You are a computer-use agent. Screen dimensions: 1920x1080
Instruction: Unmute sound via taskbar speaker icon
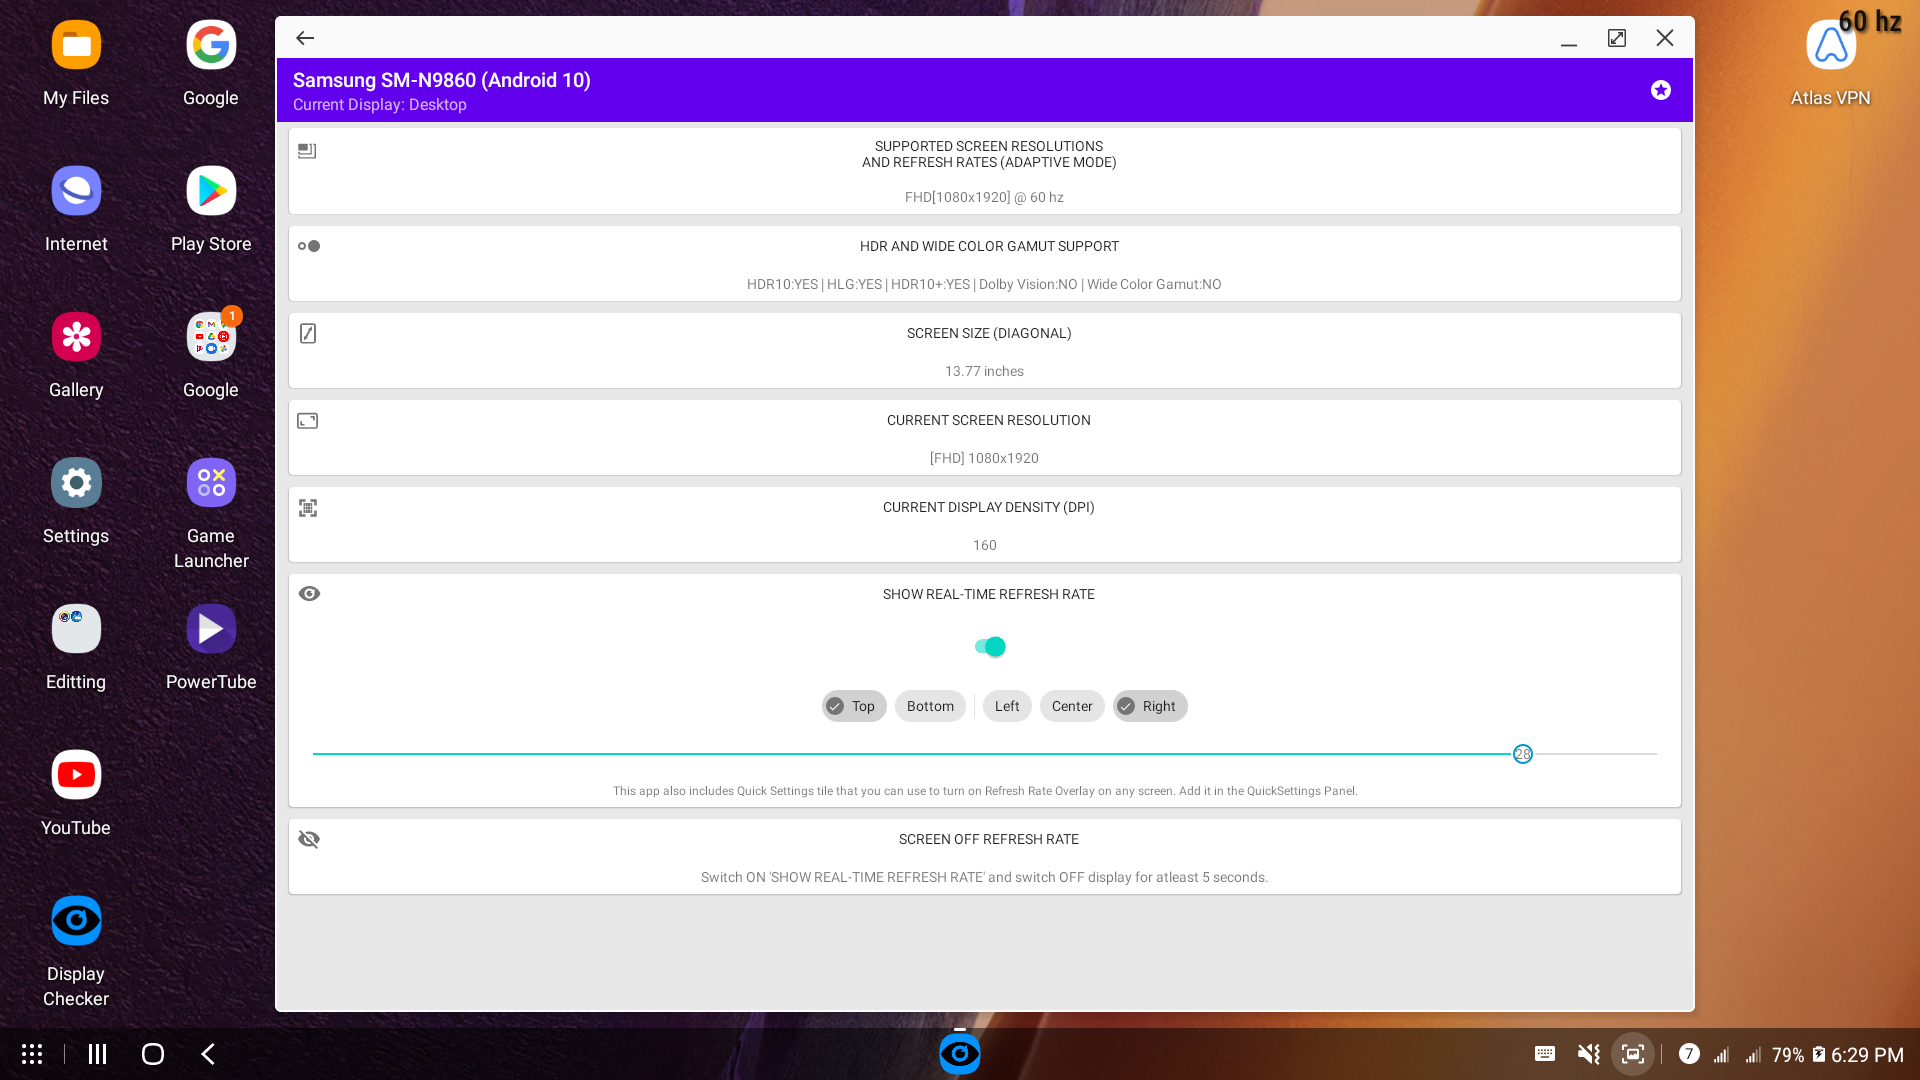tap(1588, 1054)
